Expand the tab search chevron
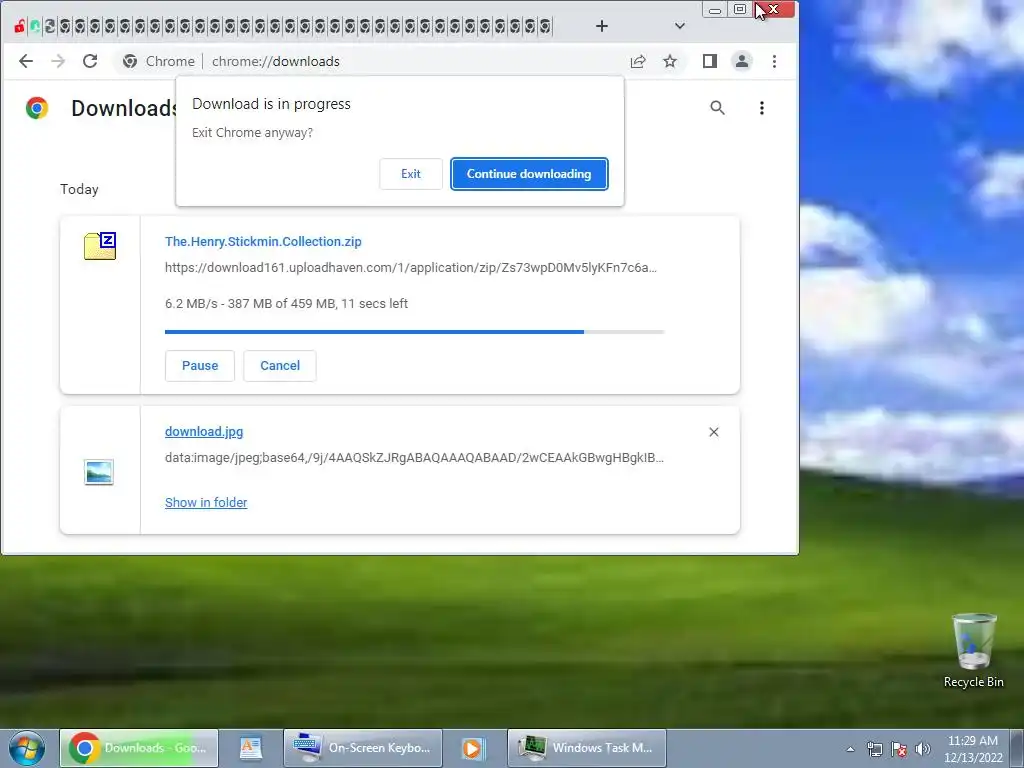Screen dimensions: 1024x768 click(x=680, y=26)
